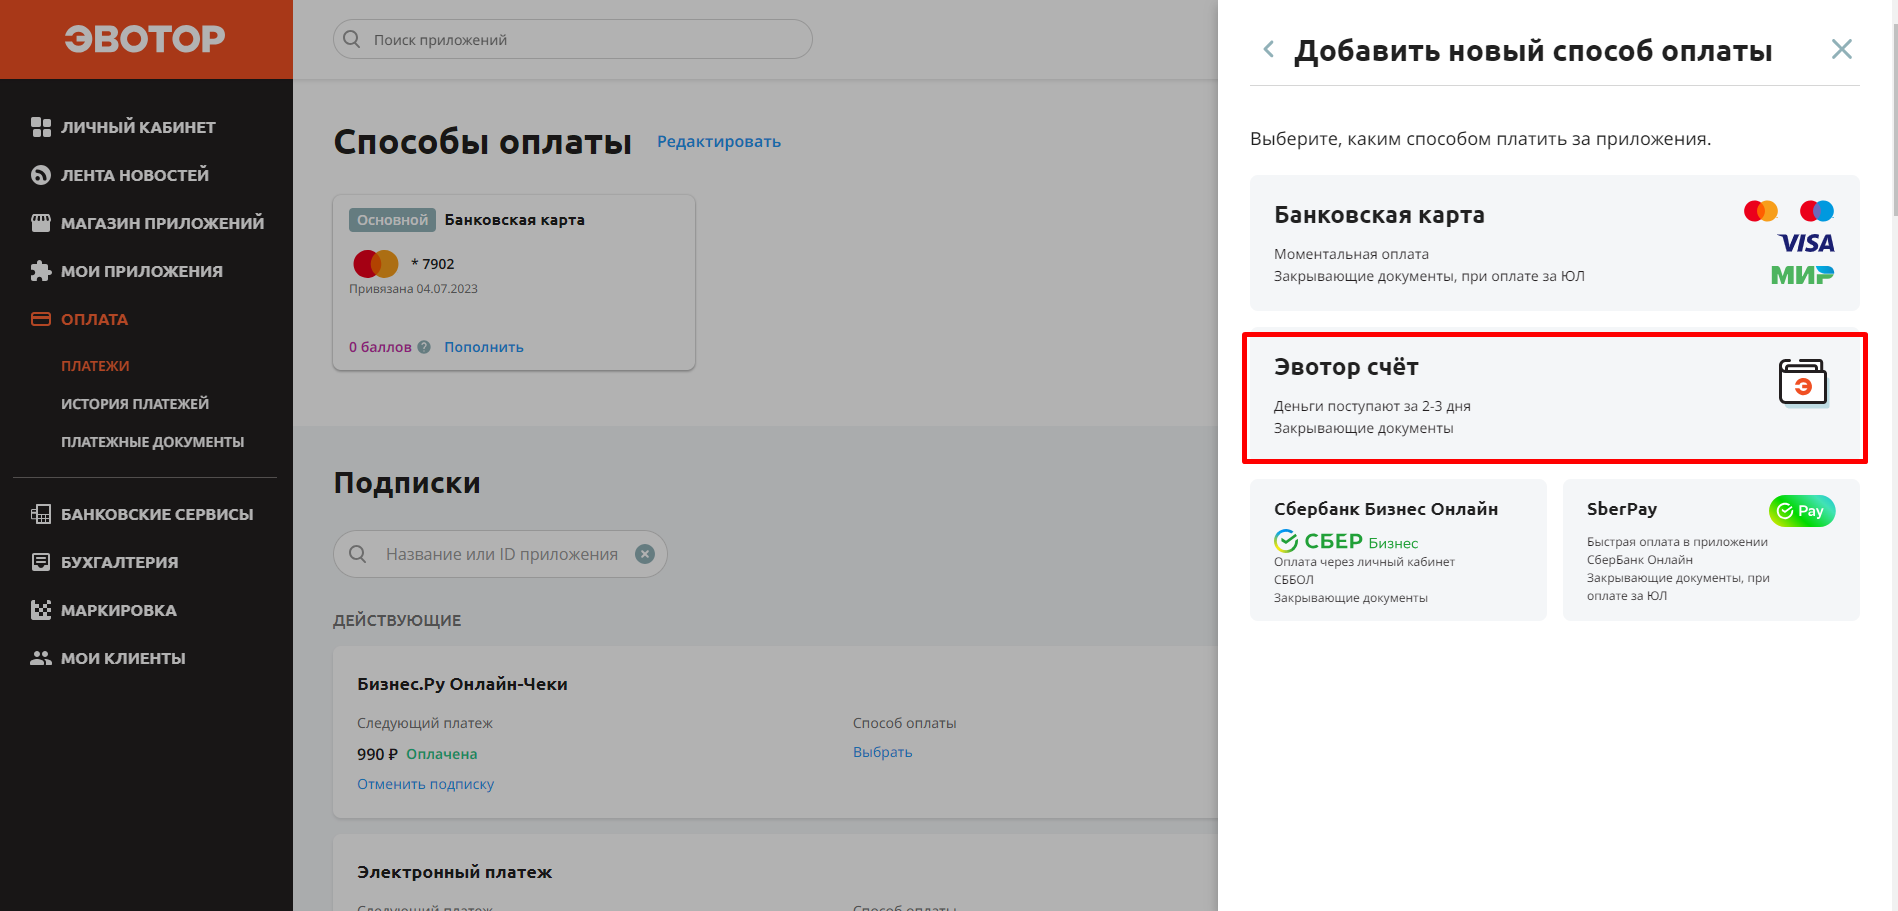Click the Магазин приложений store icon
Viewport: 1898px width, 911px height.
pos(41,223)
